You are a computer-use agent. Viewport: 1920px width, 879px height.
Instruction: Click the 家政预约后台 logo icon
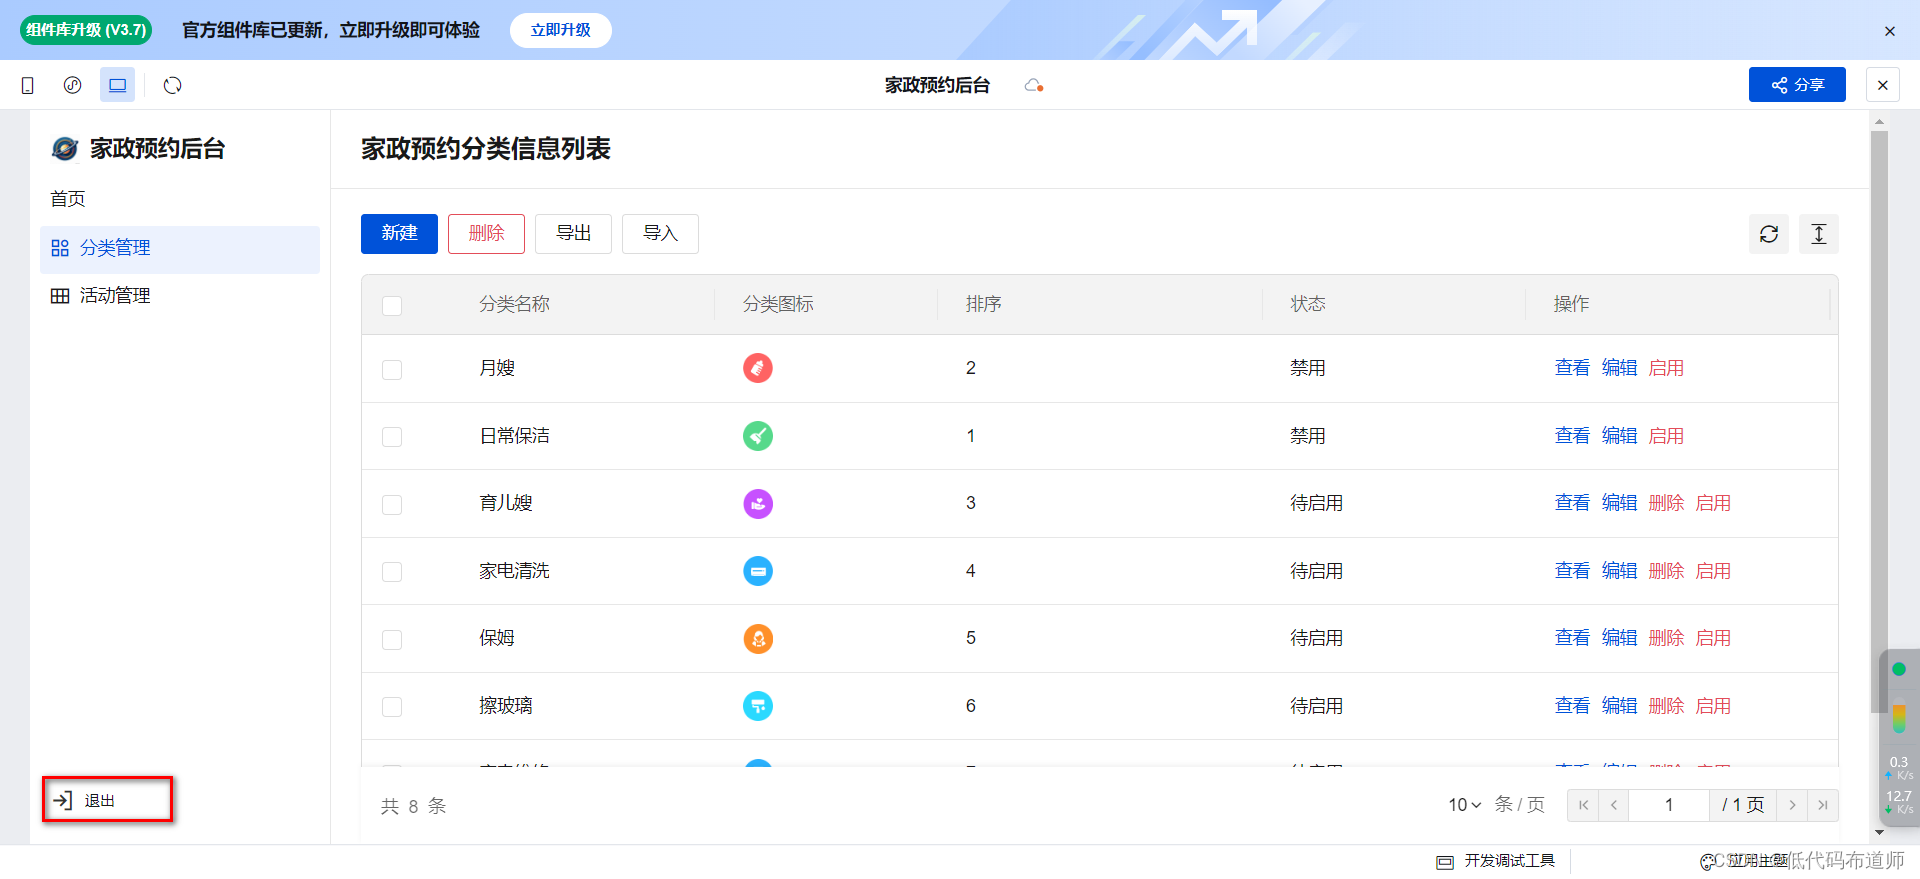65,149
